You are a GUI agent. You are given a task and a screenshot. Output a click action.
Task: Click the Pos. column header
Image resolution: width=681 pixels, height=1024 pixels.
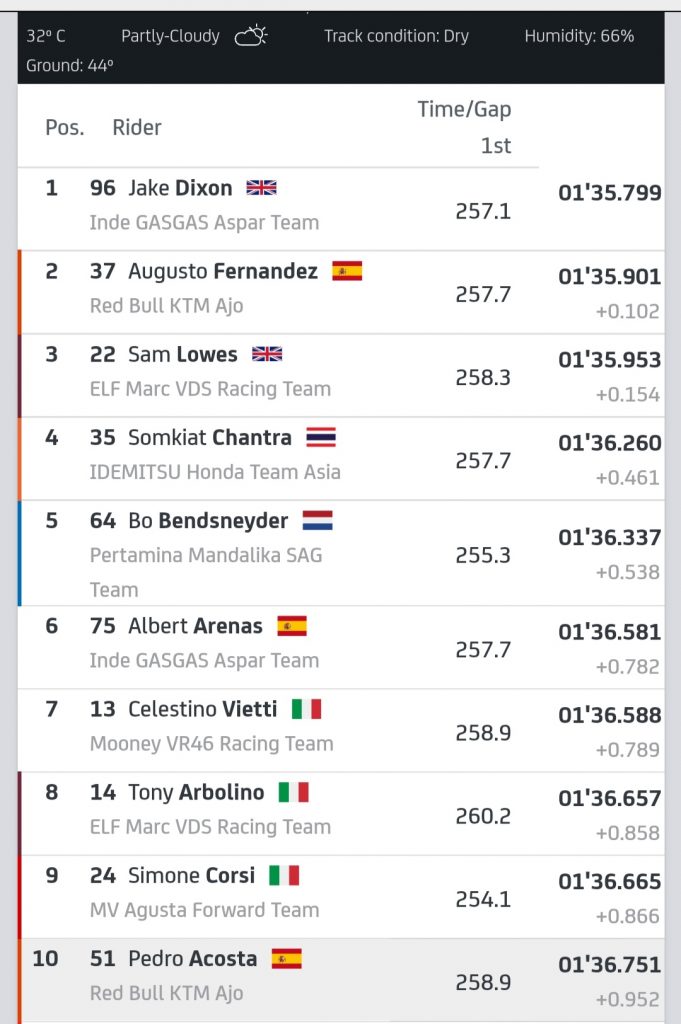tap(64, 128)
